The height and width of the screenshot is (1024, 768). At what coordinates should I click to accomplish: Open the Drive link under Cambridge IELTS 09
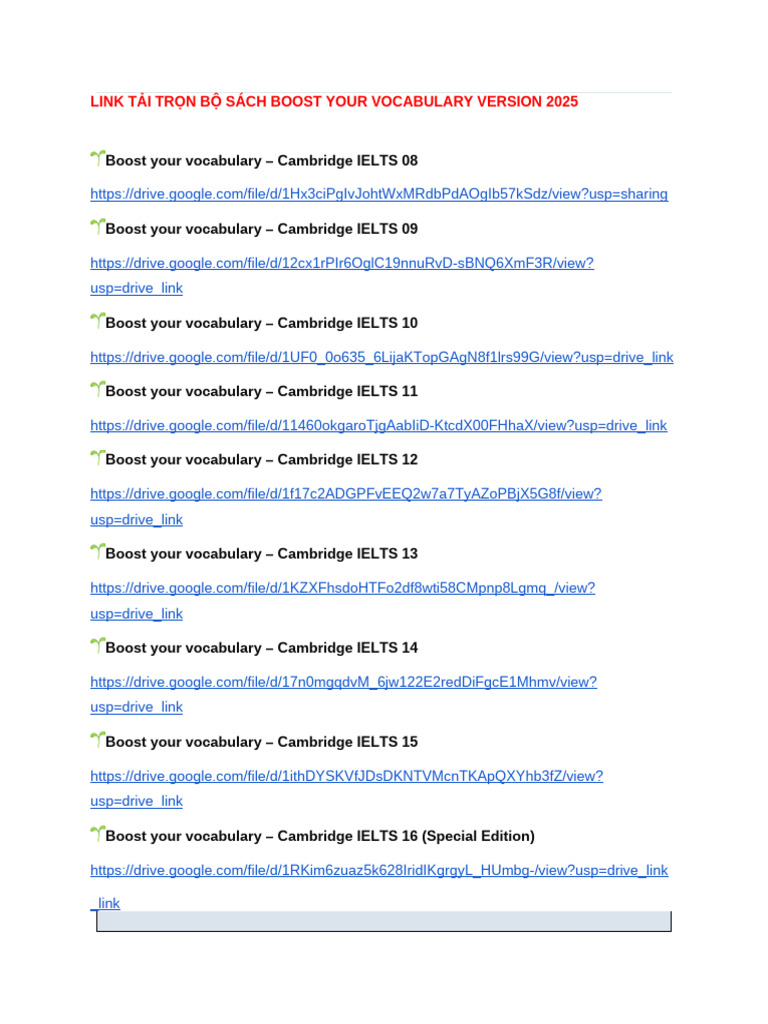pos(342,263)
